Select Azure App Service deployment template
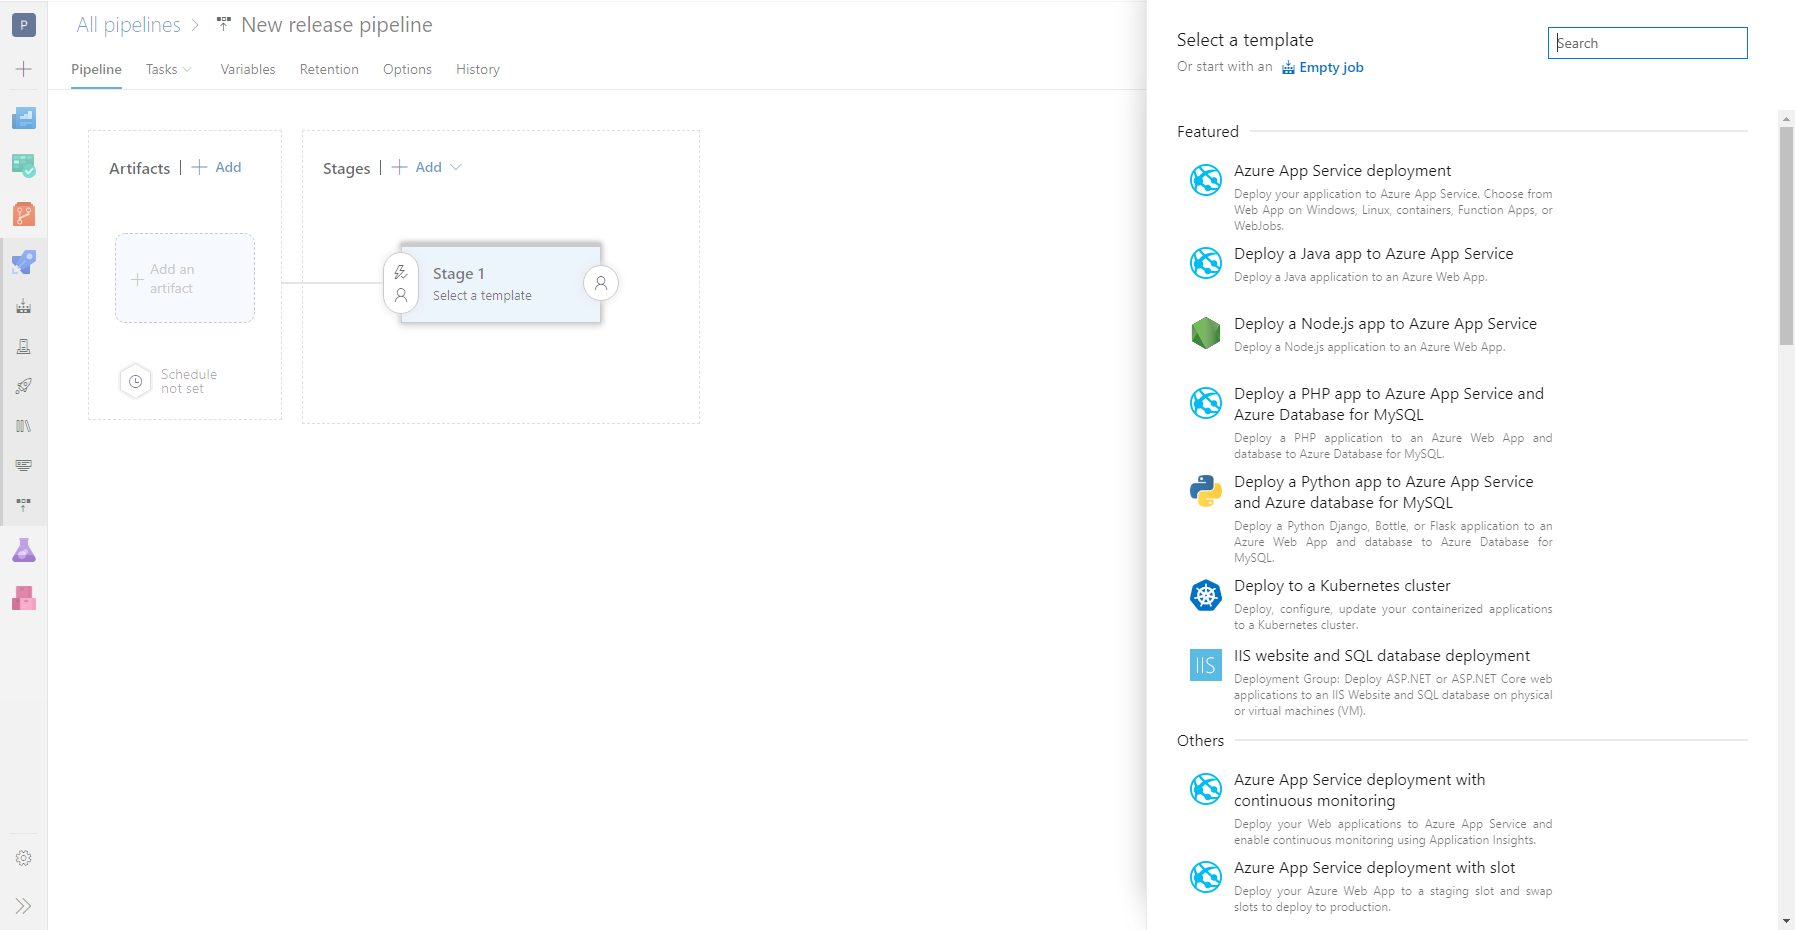The height and width of the screenshot is (930, 1795). tap(1342, 171)
